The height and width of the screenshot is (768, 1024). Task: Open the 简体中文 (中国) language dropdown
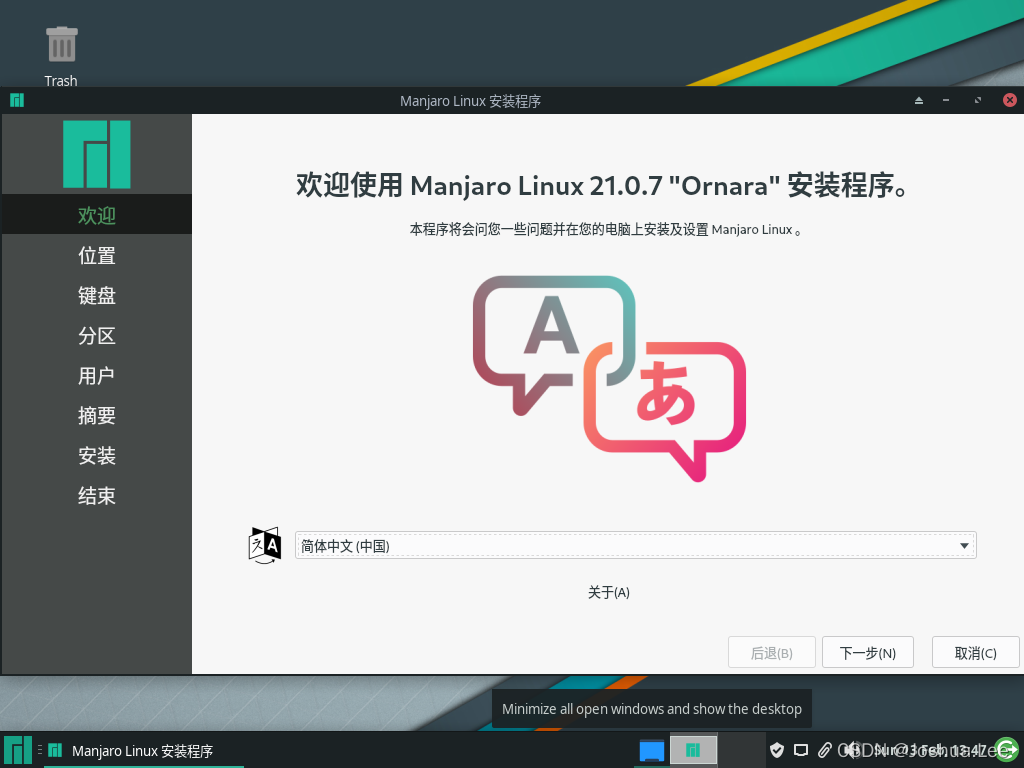pos(635,545)
